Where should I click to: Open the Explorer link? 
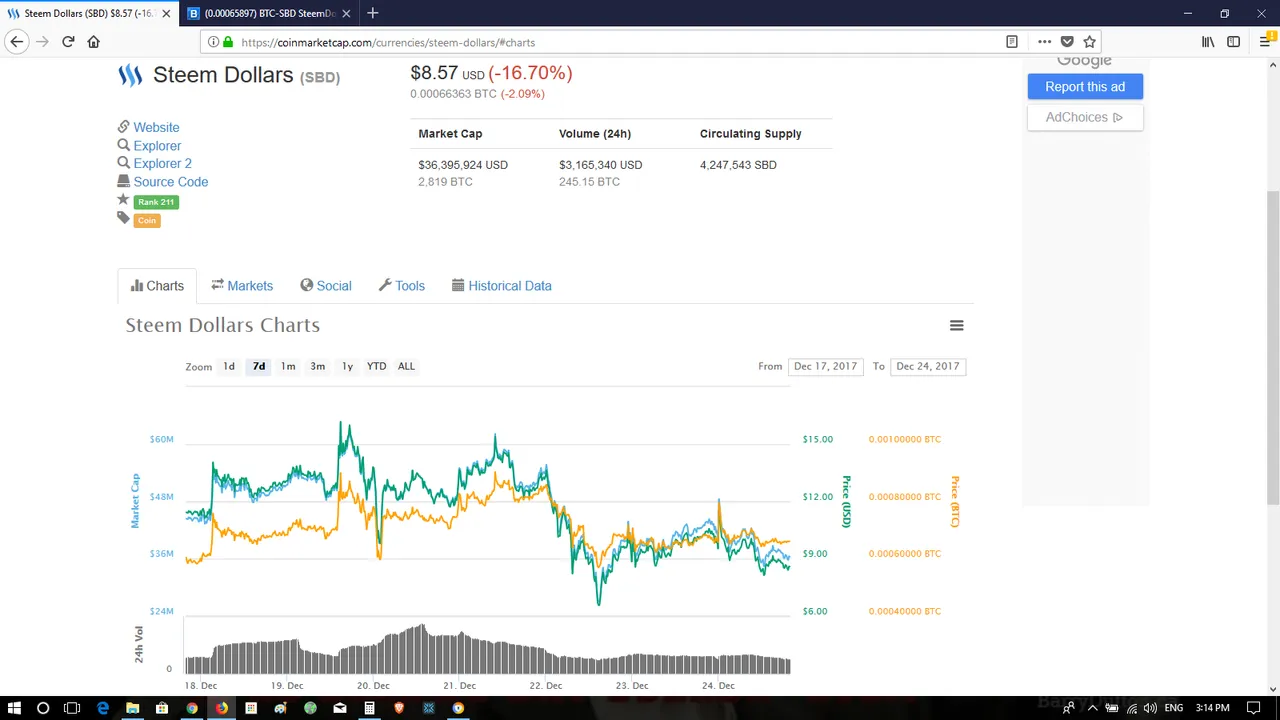click(x=157, y=146)
